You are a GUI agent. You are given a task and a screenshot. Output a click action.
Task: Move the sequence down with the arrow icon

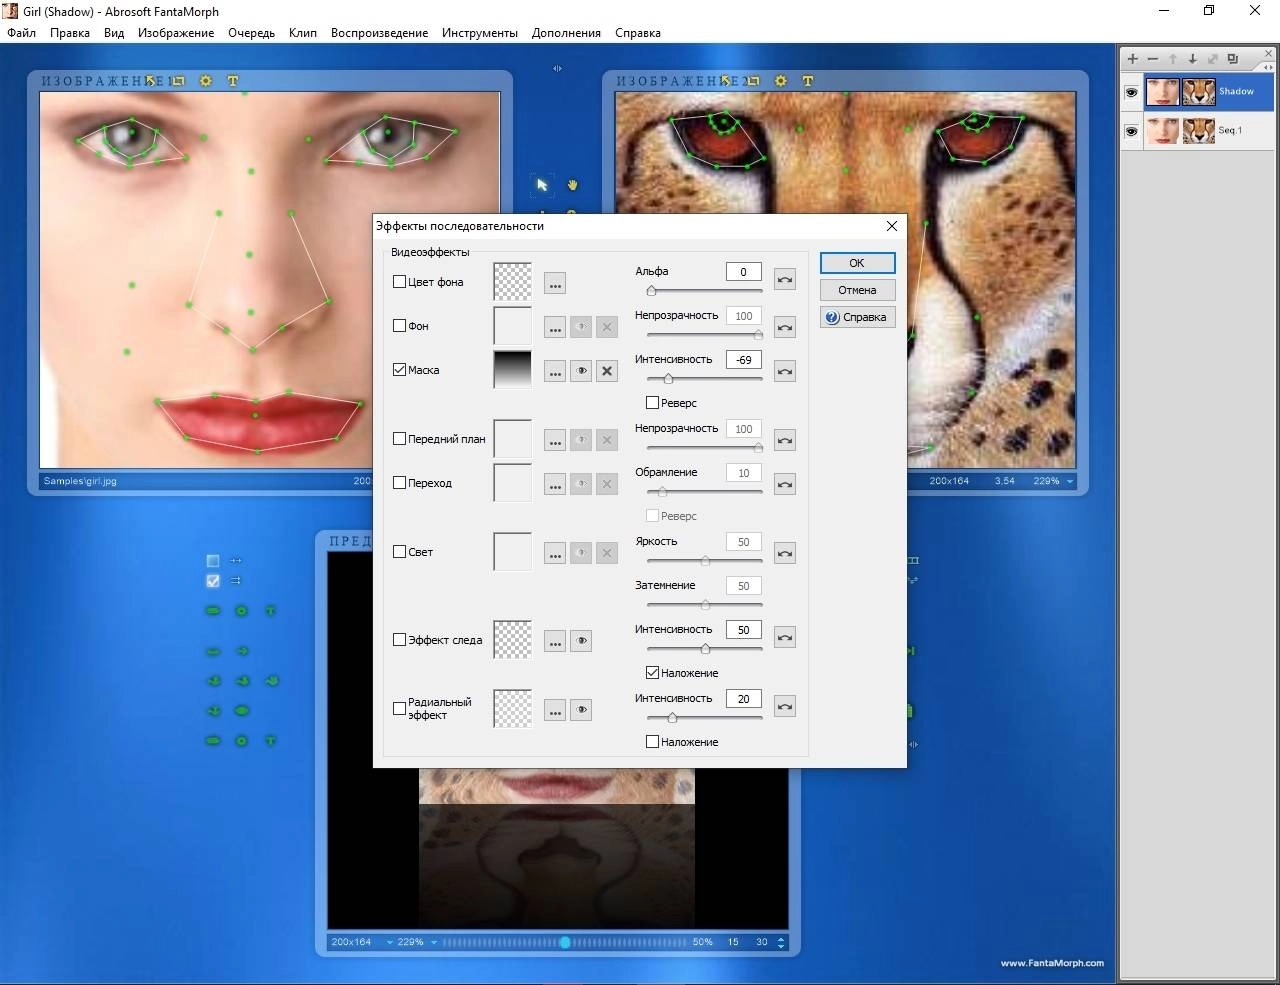pos(1193,59)
